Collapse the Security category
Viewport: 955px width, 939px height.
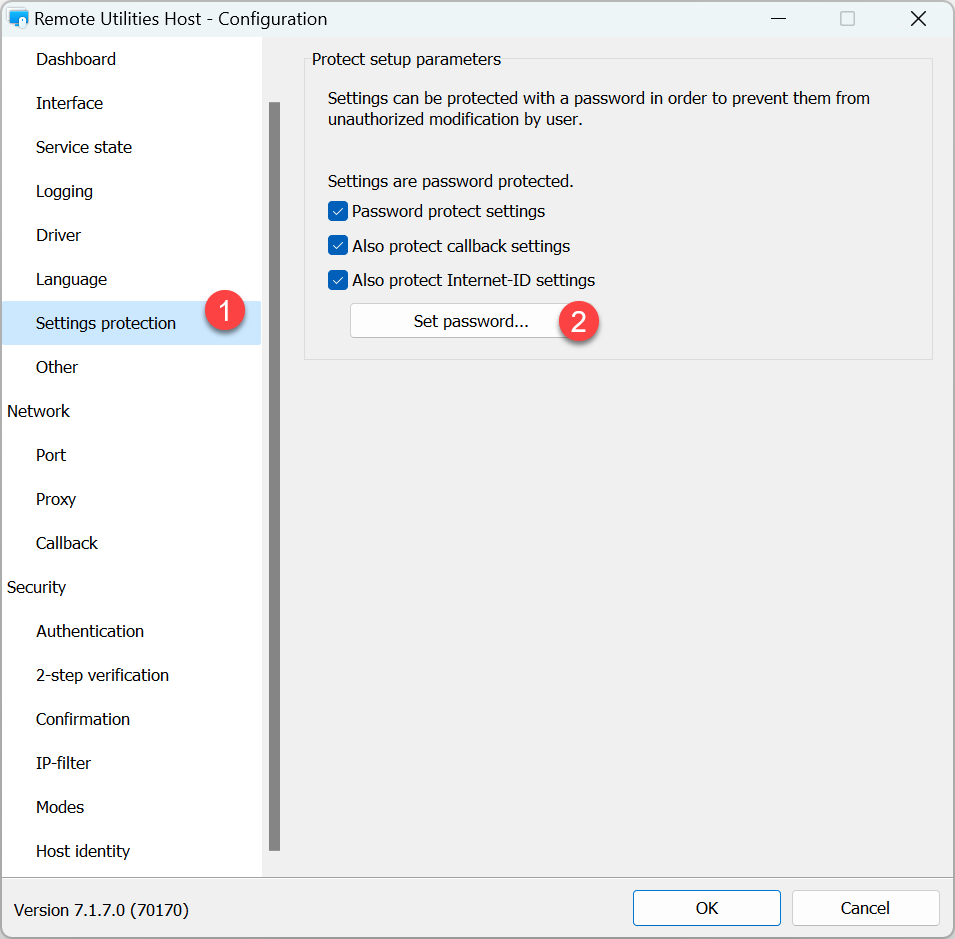pyautogui.click(x=36, y=587)
